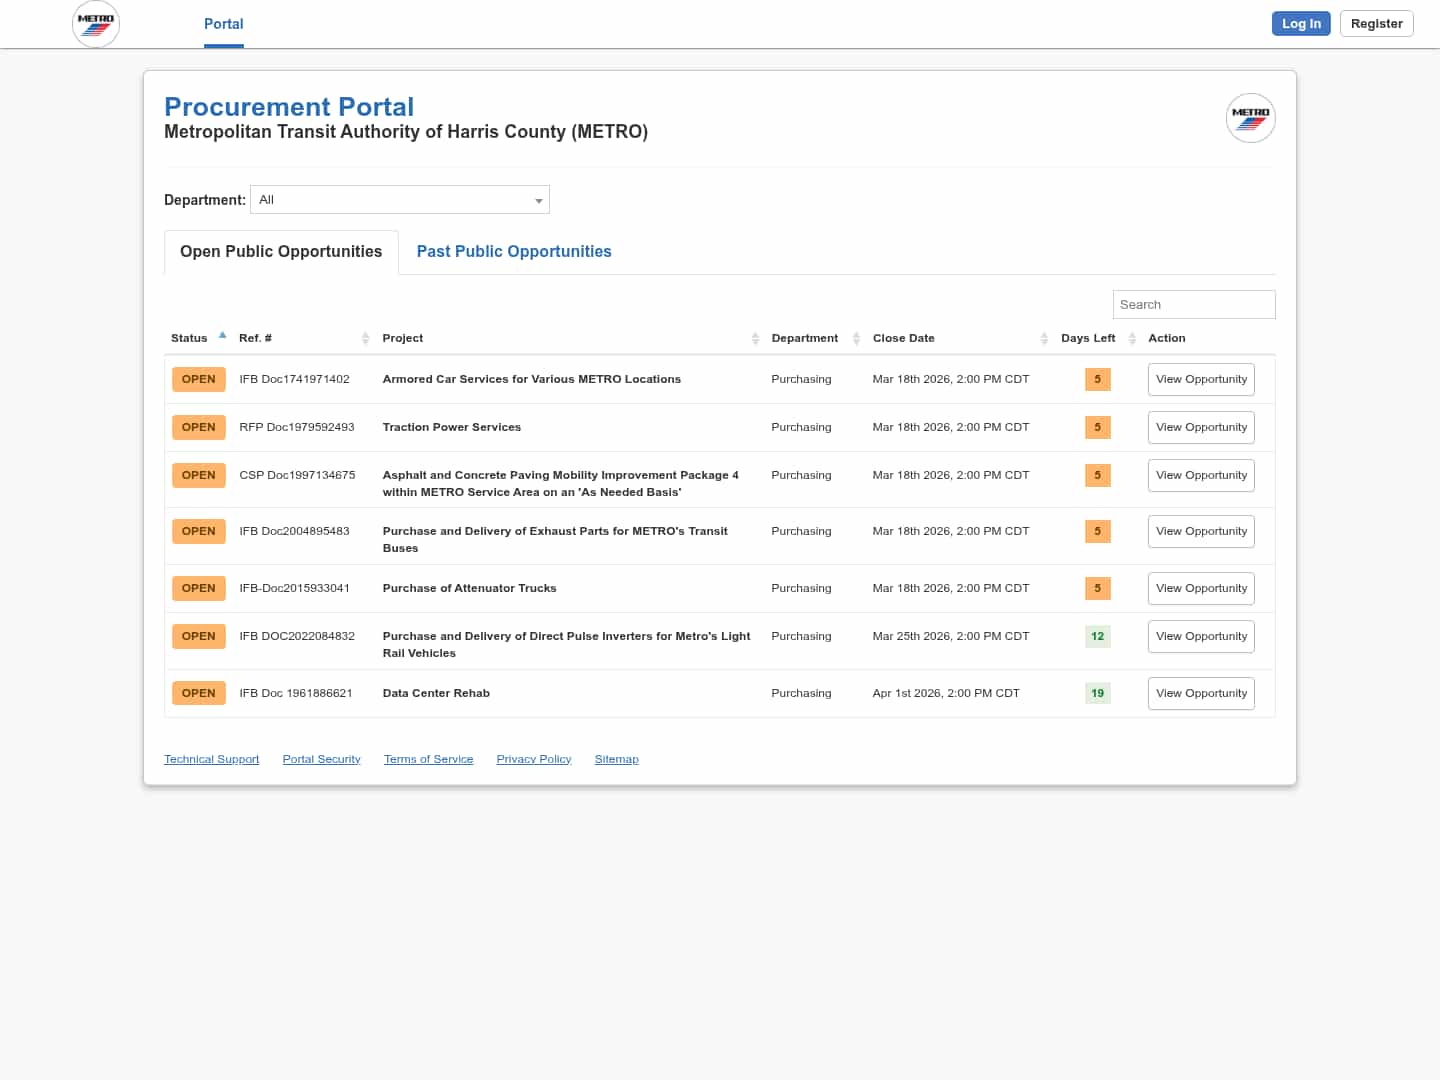Sort by Project column arrows
1440x1080 pixels.
(755, 339)
